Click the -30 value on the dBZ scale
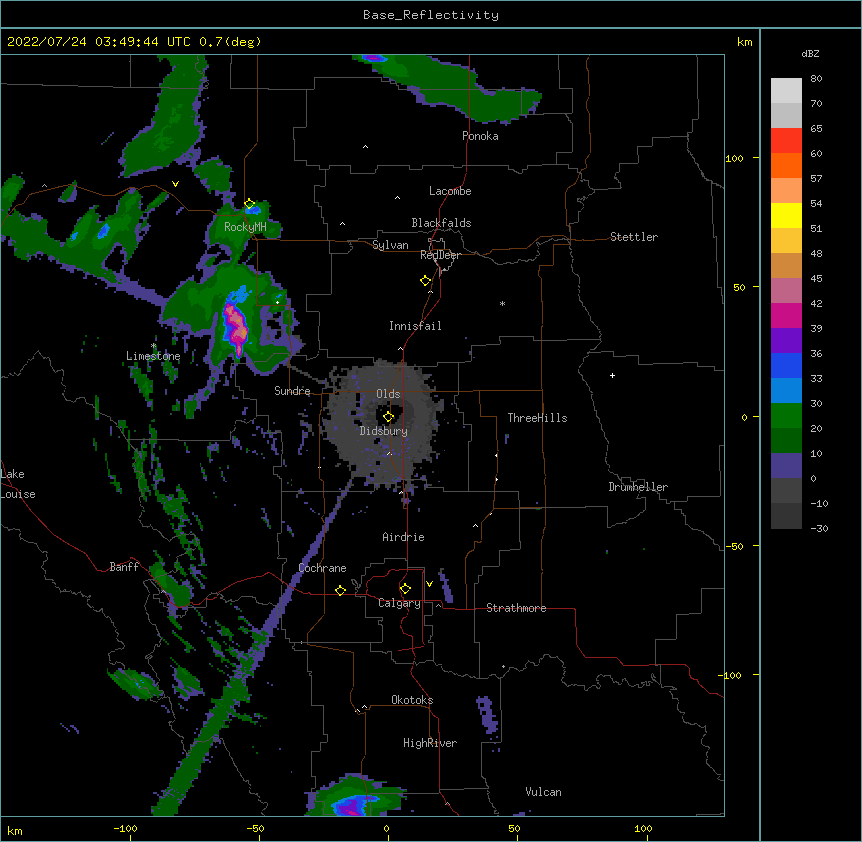 coord(819,528)
